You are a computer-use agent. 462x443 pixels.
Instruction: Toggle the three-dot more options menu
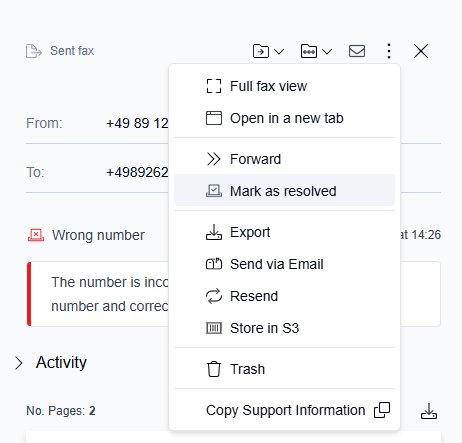[389, 51]
